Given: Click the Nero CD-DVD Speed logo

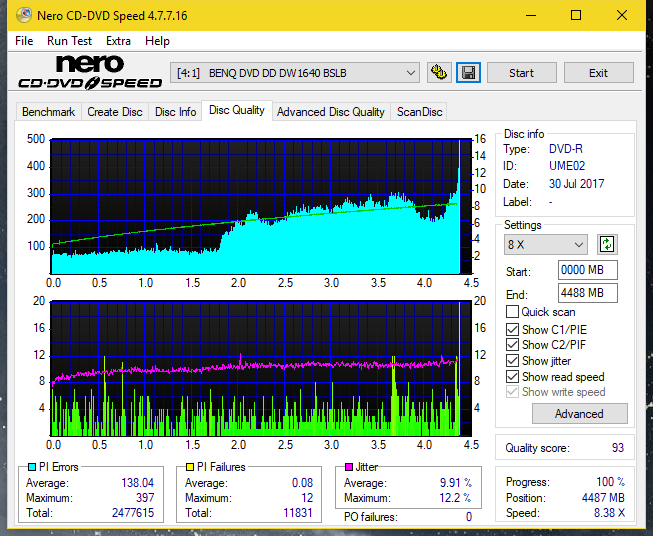Looking at the screenshot, I should pos(90,73).
